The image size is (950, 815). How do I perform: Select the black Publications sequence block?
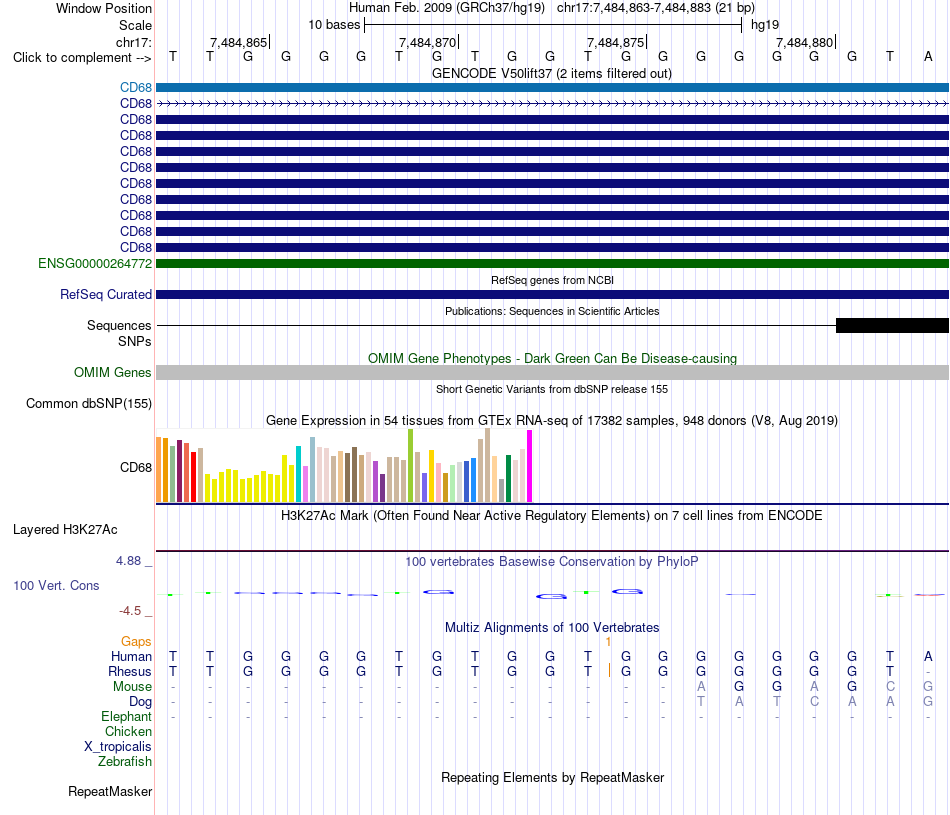click(x=892, y=325)
